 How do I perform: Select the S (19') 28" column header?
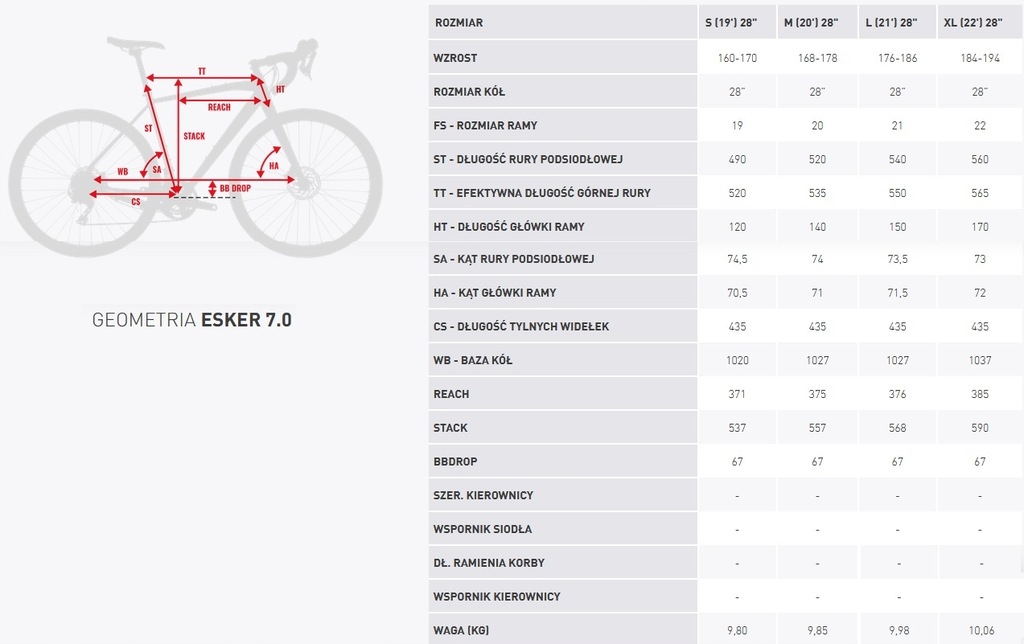737,22
